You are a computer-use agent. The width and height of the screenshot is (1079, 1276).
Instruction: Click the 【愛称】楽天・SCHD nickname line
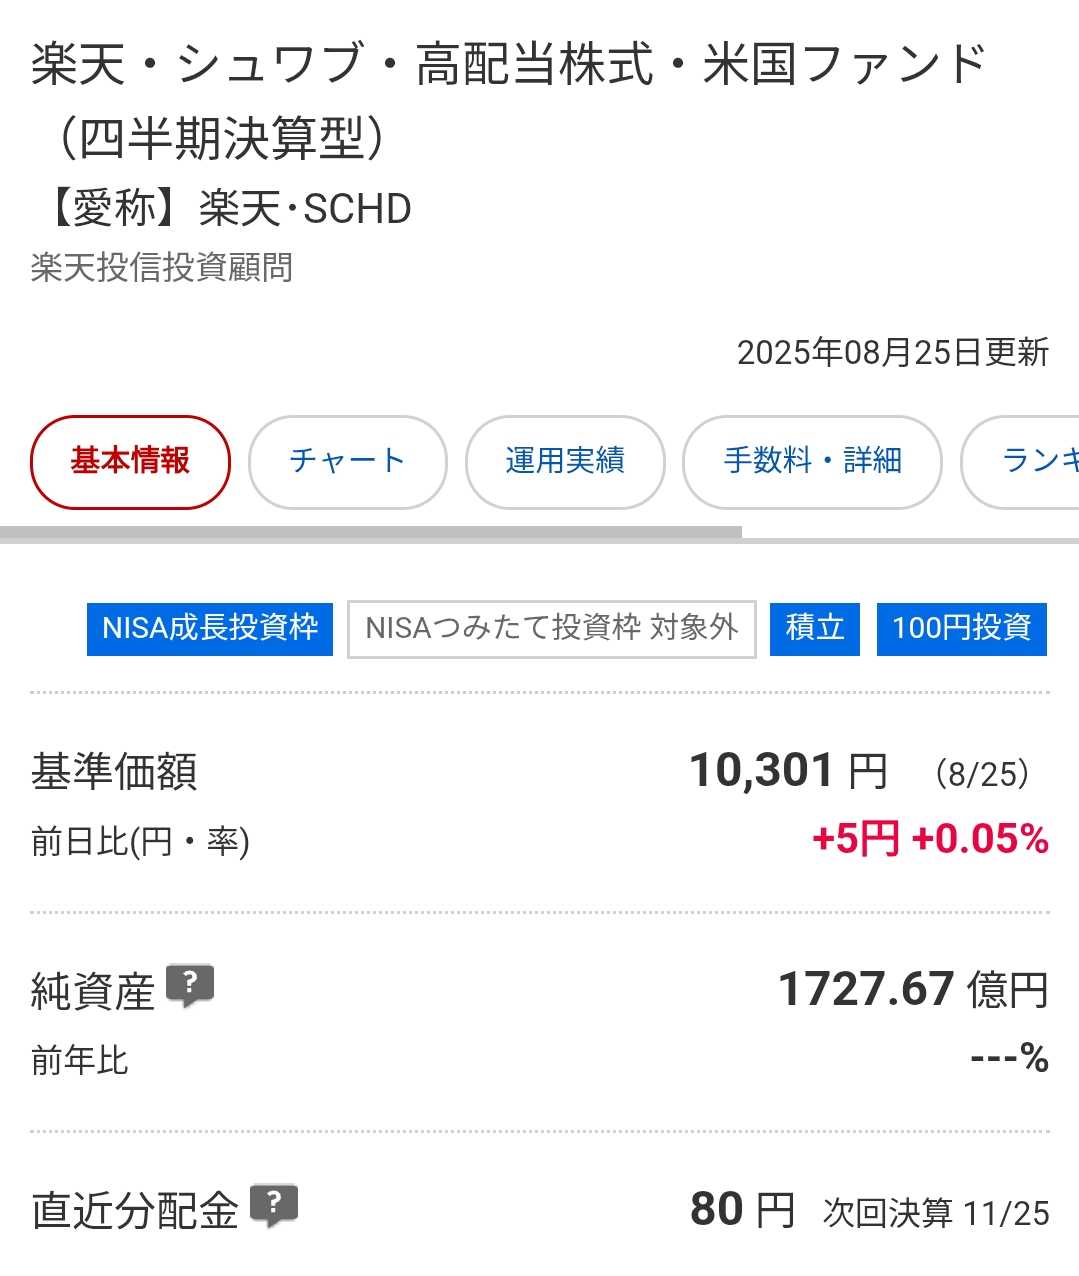(x=222, y=209)
